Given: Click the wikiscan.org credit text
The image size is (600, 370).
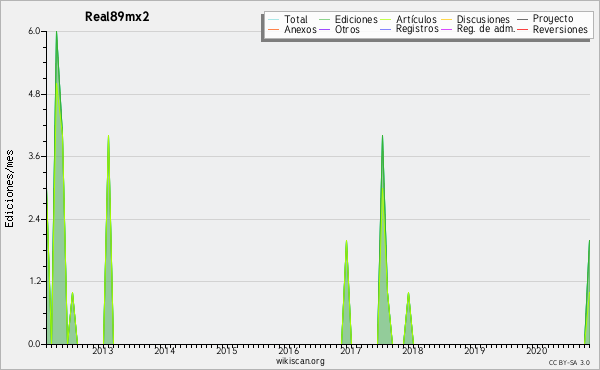Looking at the screenshot, I should (x=300, y=361).
